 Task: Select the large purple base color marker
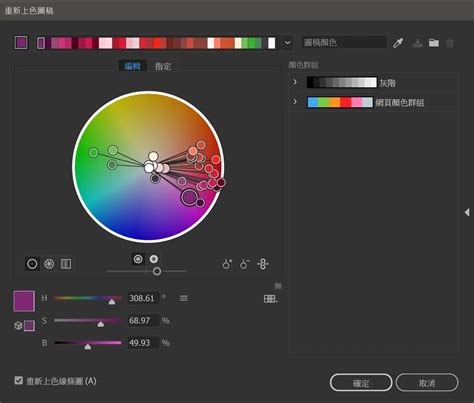click(x=189, y=197)
